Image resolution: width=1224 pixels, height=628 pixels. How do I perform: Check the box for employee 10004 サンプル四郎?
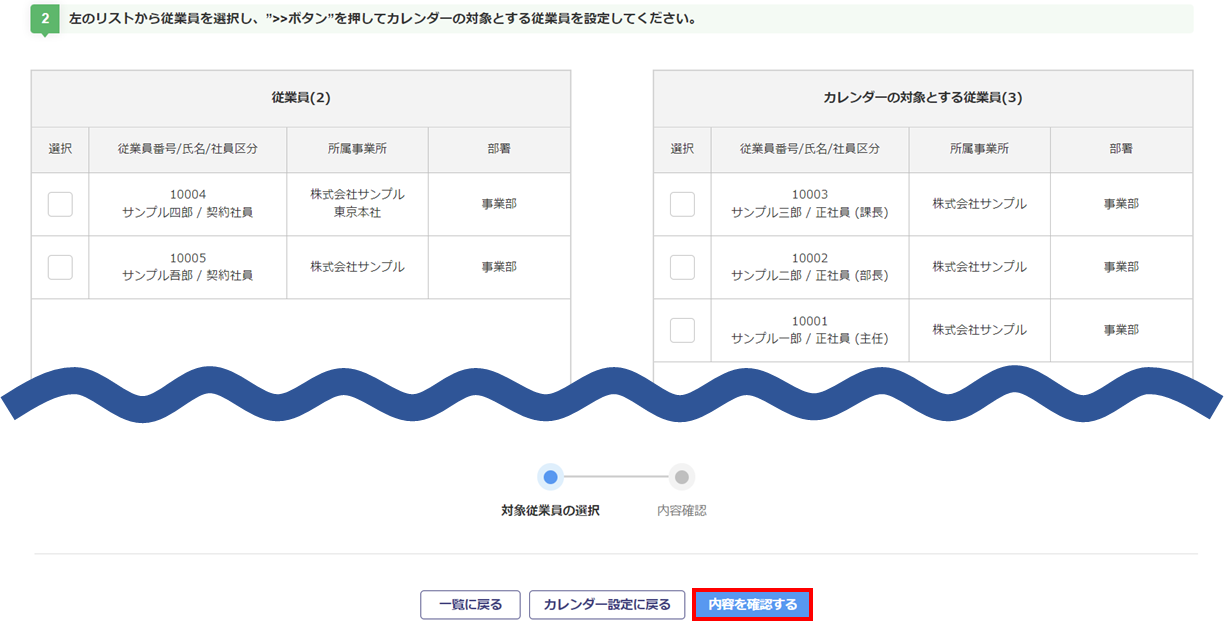tap(60, 204)
